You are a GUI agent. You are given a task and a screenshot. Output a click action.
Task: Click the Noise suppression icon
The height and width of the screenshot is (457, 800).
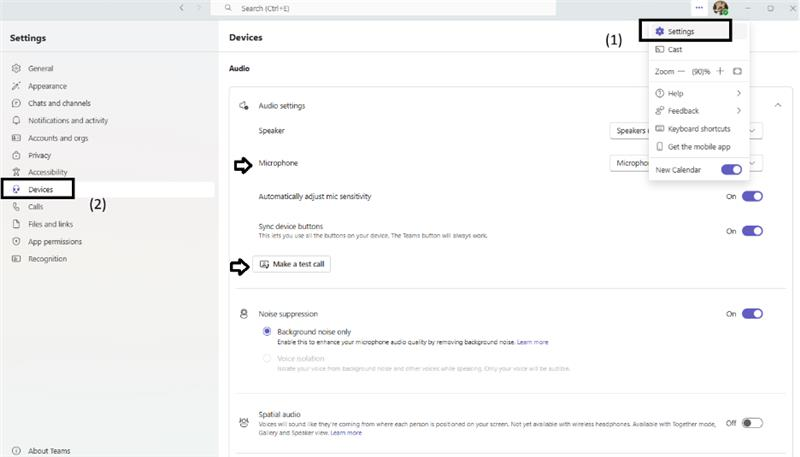point(243,314)
